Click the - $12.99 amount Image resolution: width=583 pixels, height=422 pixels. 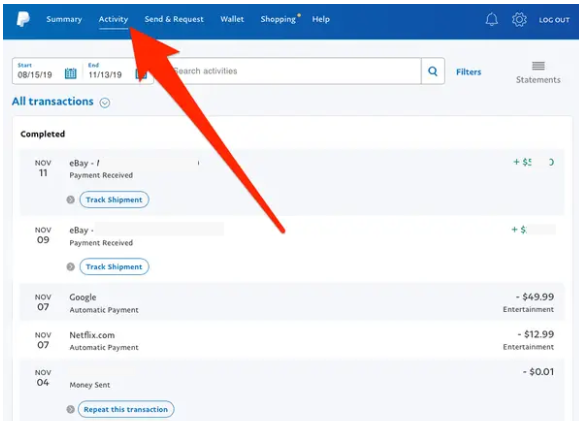pyautogui.click(x=535, y=334)
